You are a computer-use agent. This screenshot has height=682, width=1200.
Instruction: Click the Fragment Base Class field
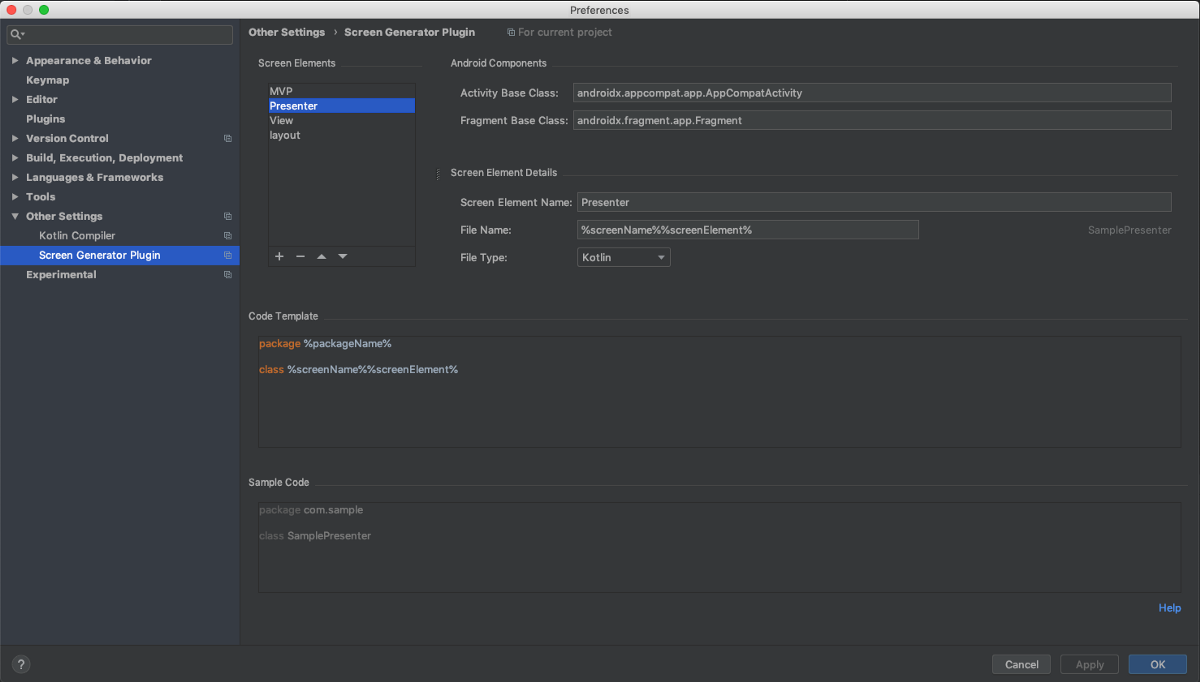[872, 120]
